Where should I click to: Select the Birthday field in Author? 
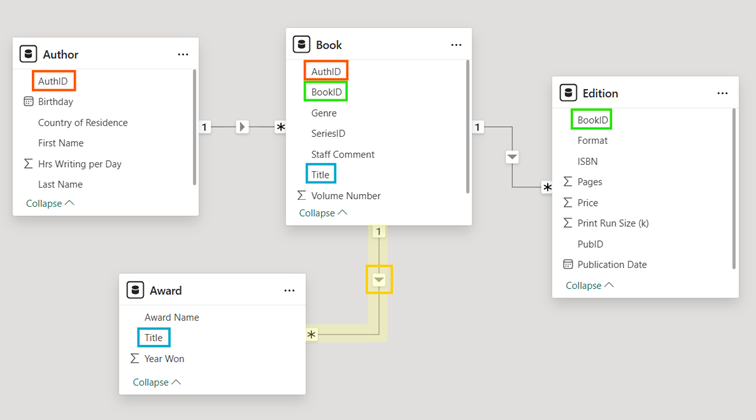(x=55, y=102)
